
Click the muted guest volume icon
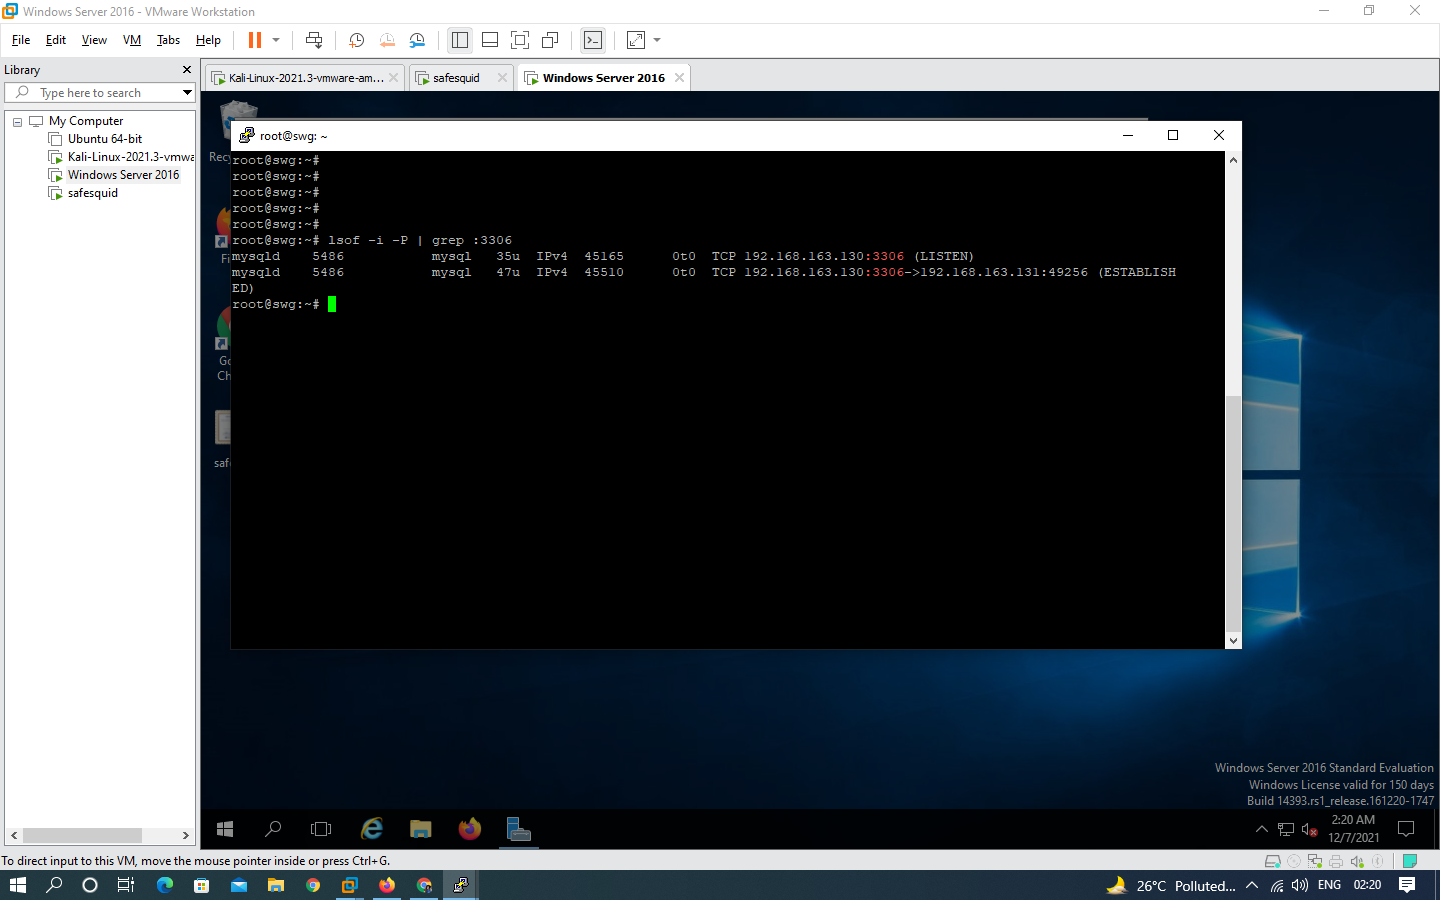[1309, 829]
